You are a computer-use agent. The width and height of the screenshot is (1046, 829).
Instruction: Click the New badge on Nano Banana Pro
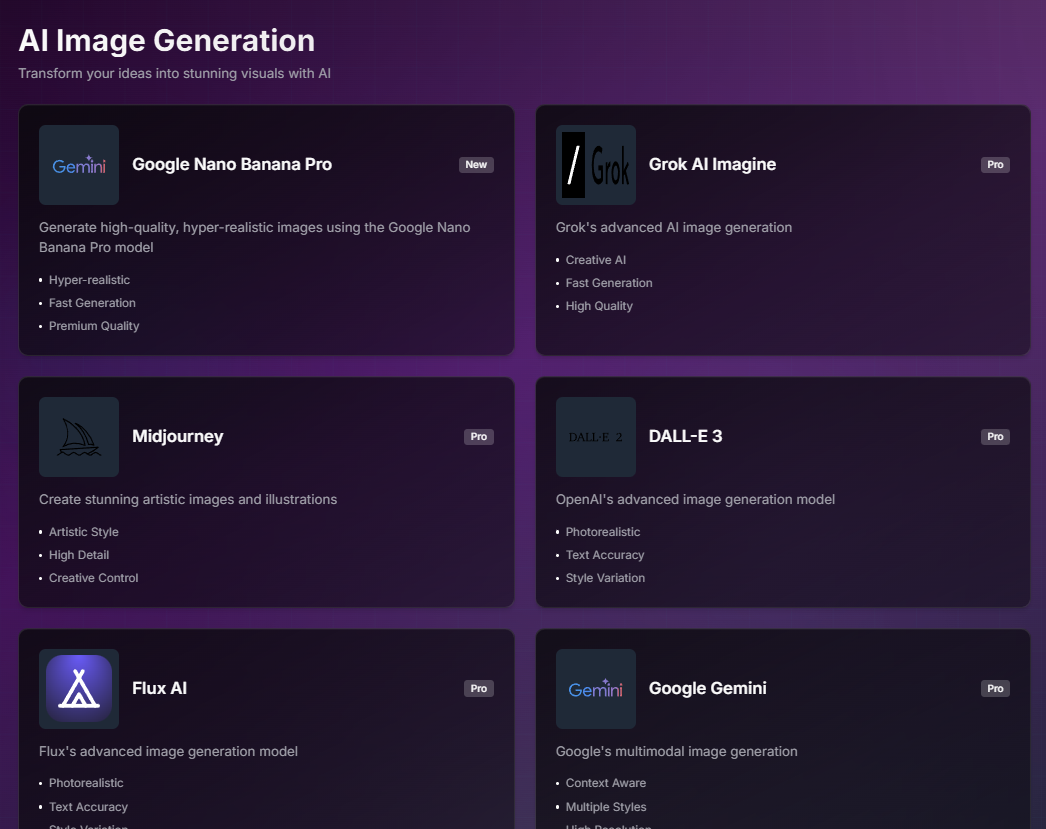476,165
